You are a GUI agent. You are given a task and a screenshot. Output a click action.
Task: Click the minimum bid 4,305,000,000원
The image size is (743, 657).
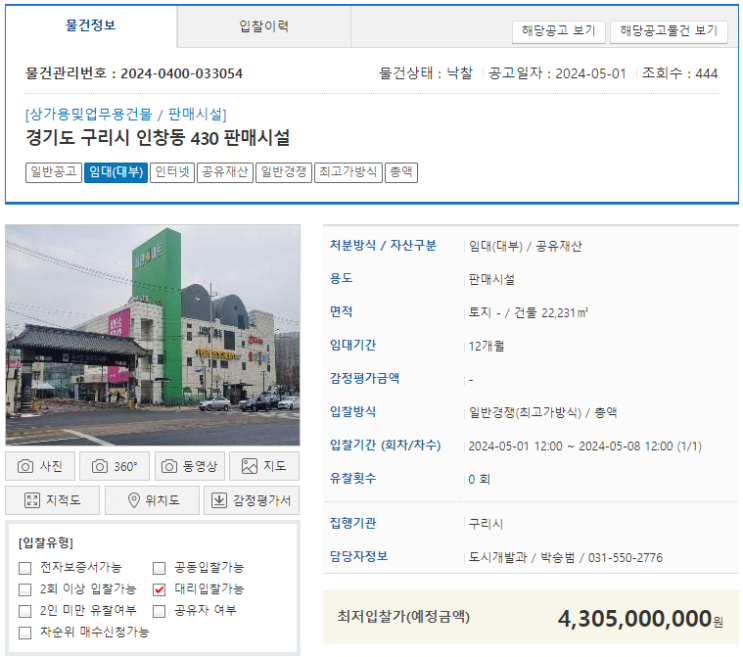[x=640, y=619]
